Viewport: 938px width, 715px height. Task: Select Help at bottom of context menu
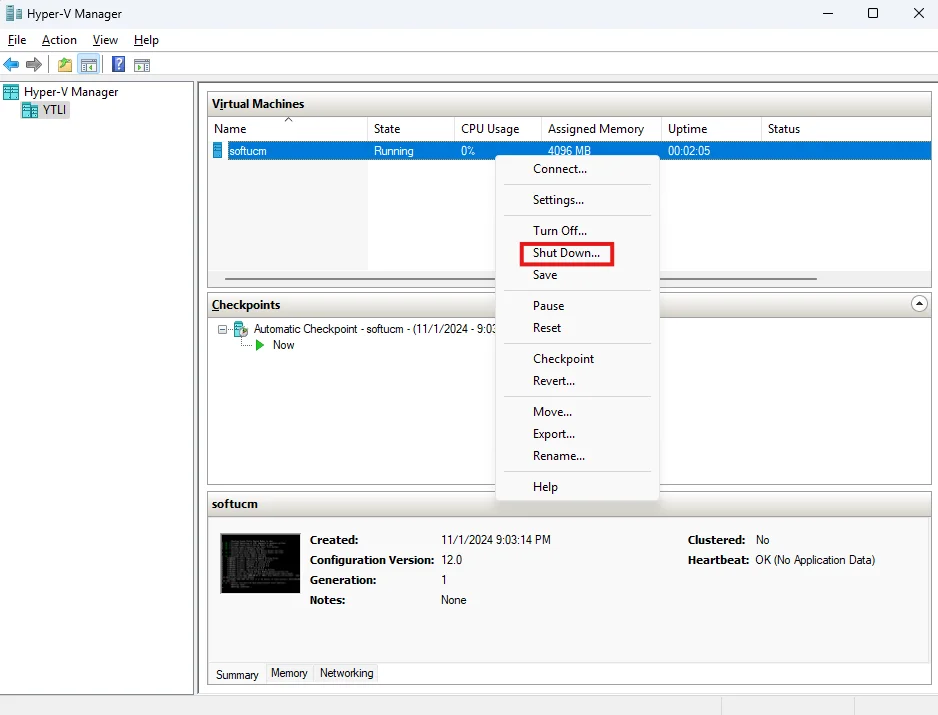pyautogui.click(x=577, y=487)
